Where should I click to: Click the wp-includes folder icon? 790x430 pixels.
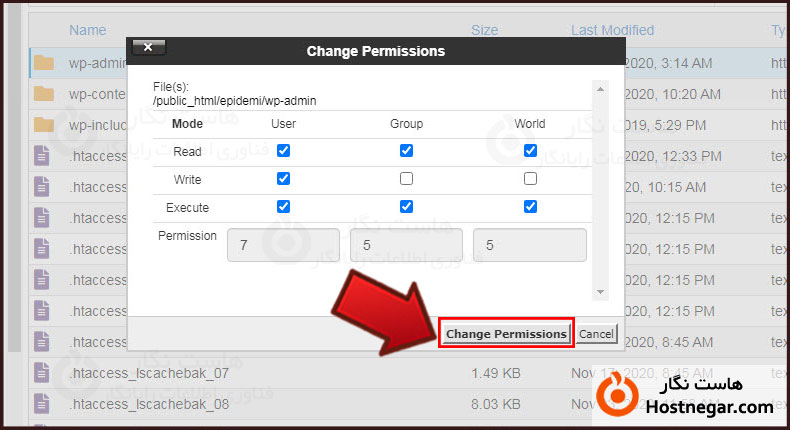(43, 125)
